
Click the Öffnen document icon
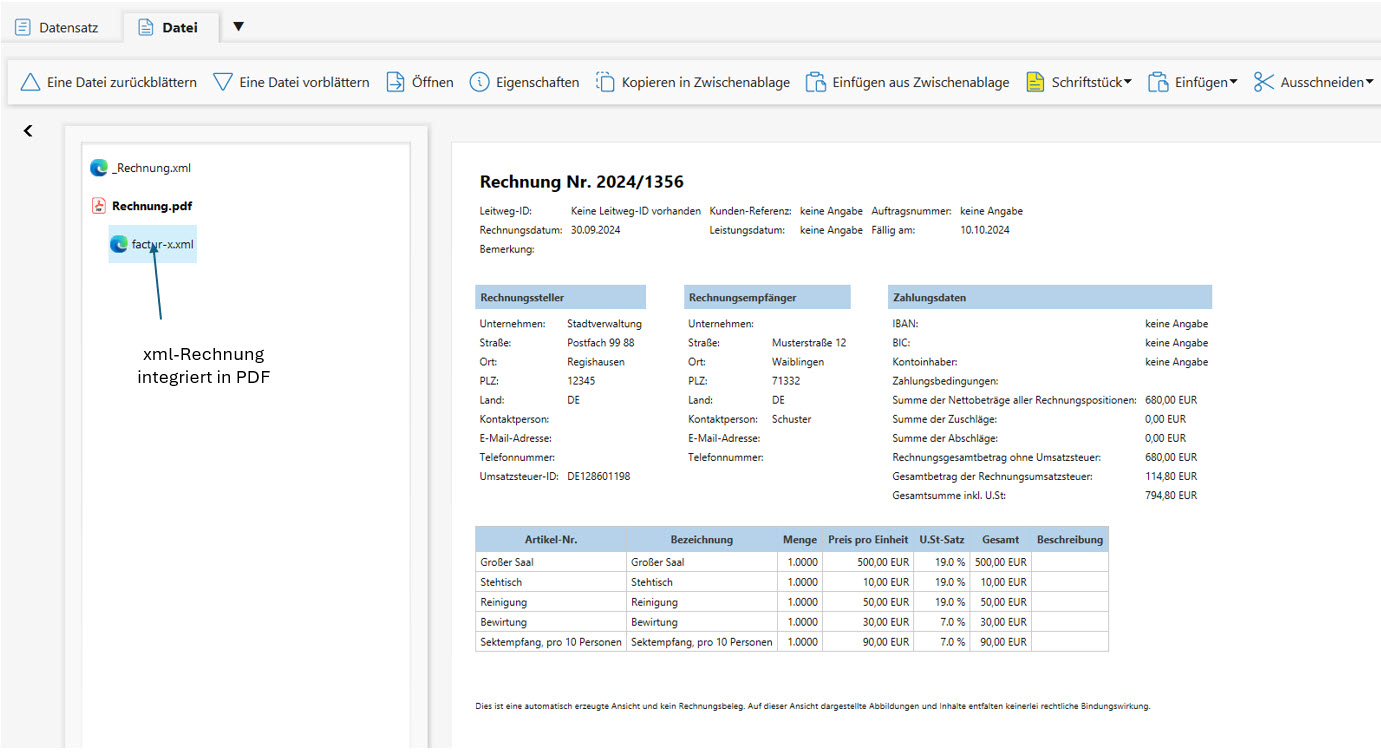tap(395, 82)
